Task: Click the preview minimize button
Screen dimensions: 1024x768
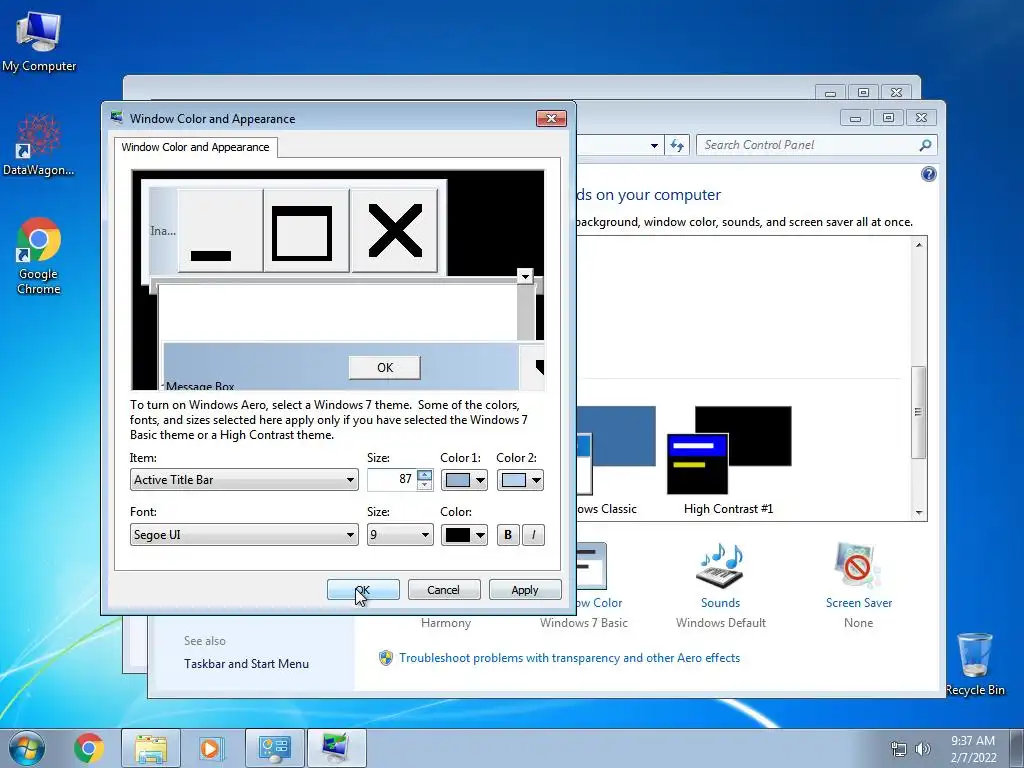Action: [220, 230]
